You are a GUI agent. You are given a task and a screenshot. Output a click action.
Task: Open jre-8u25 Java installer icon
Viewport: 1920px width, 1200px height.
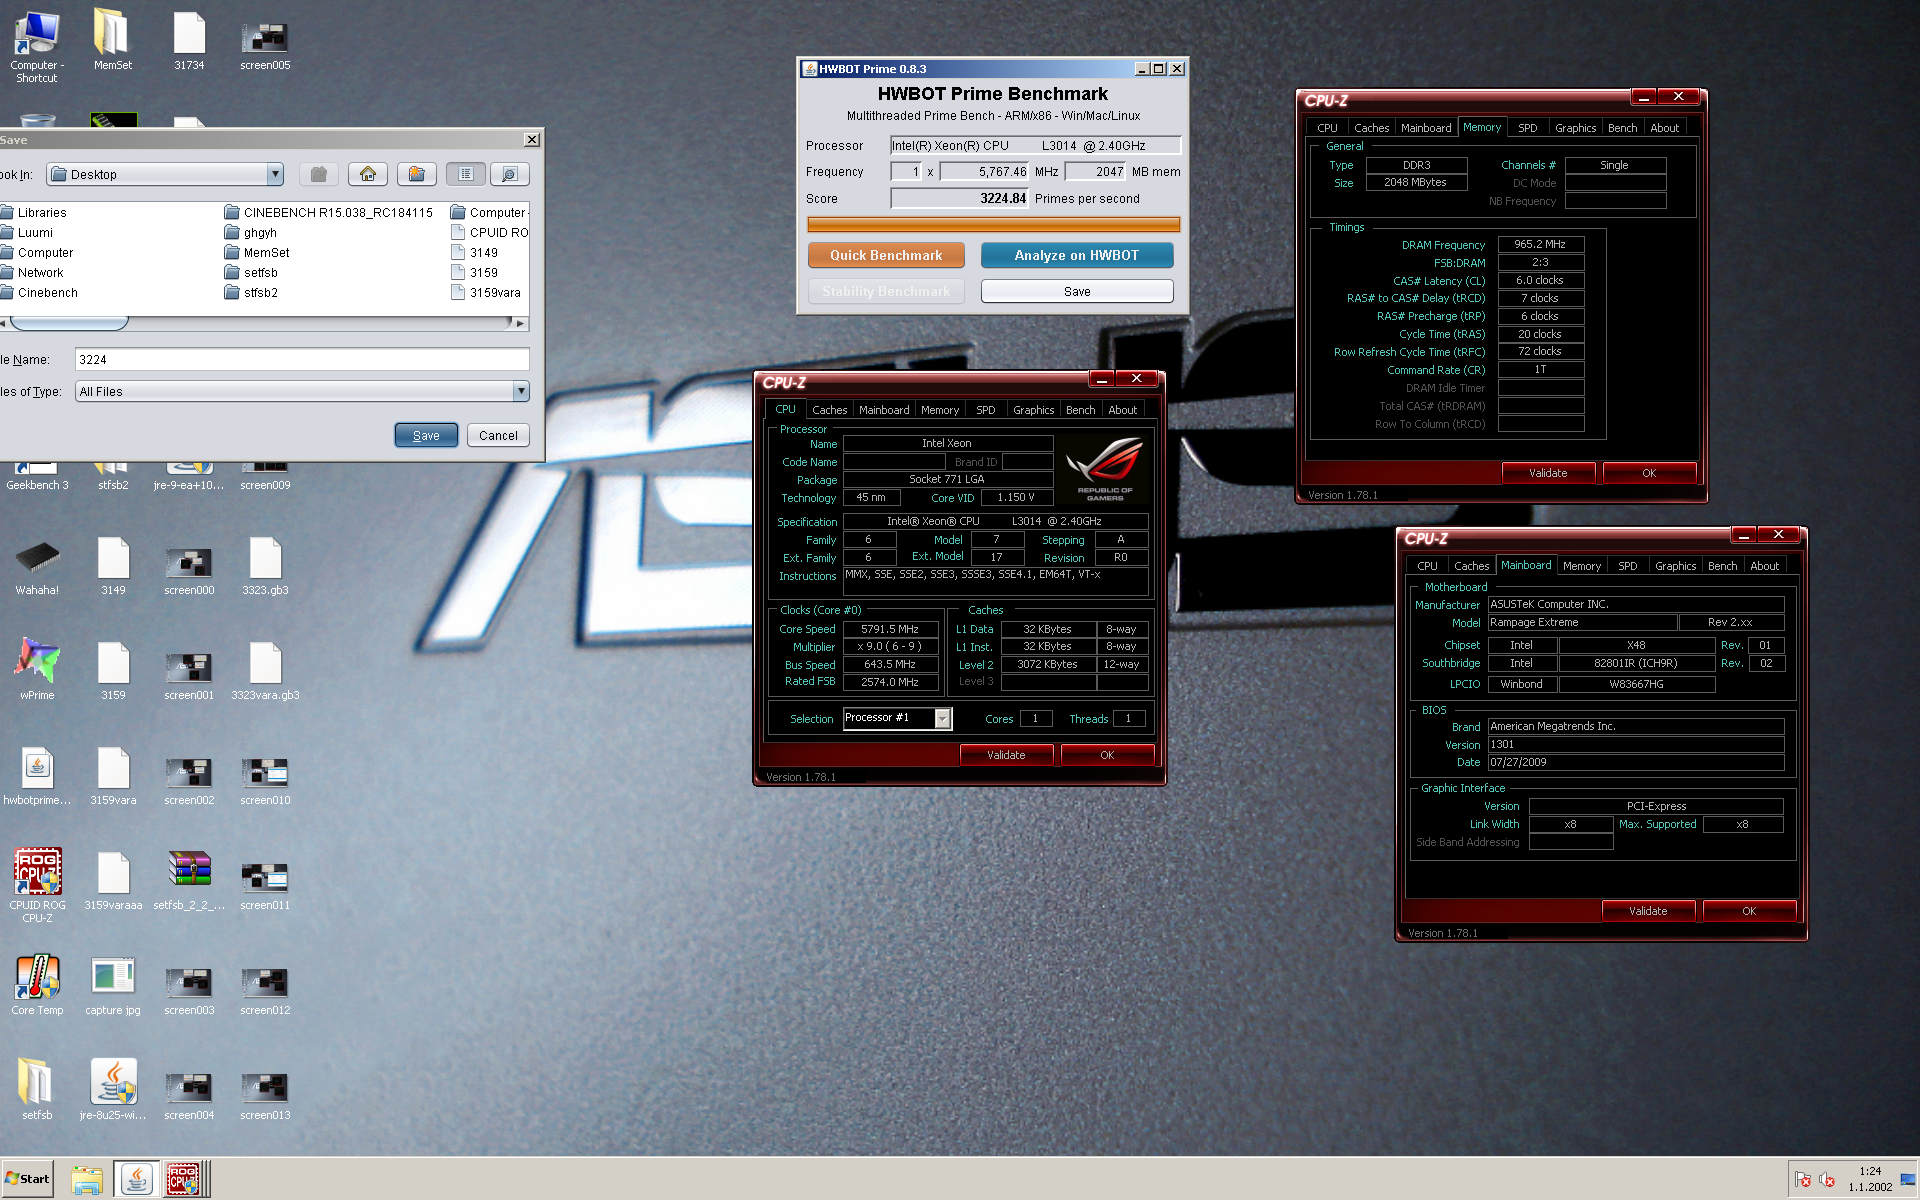pos(113,1089)
